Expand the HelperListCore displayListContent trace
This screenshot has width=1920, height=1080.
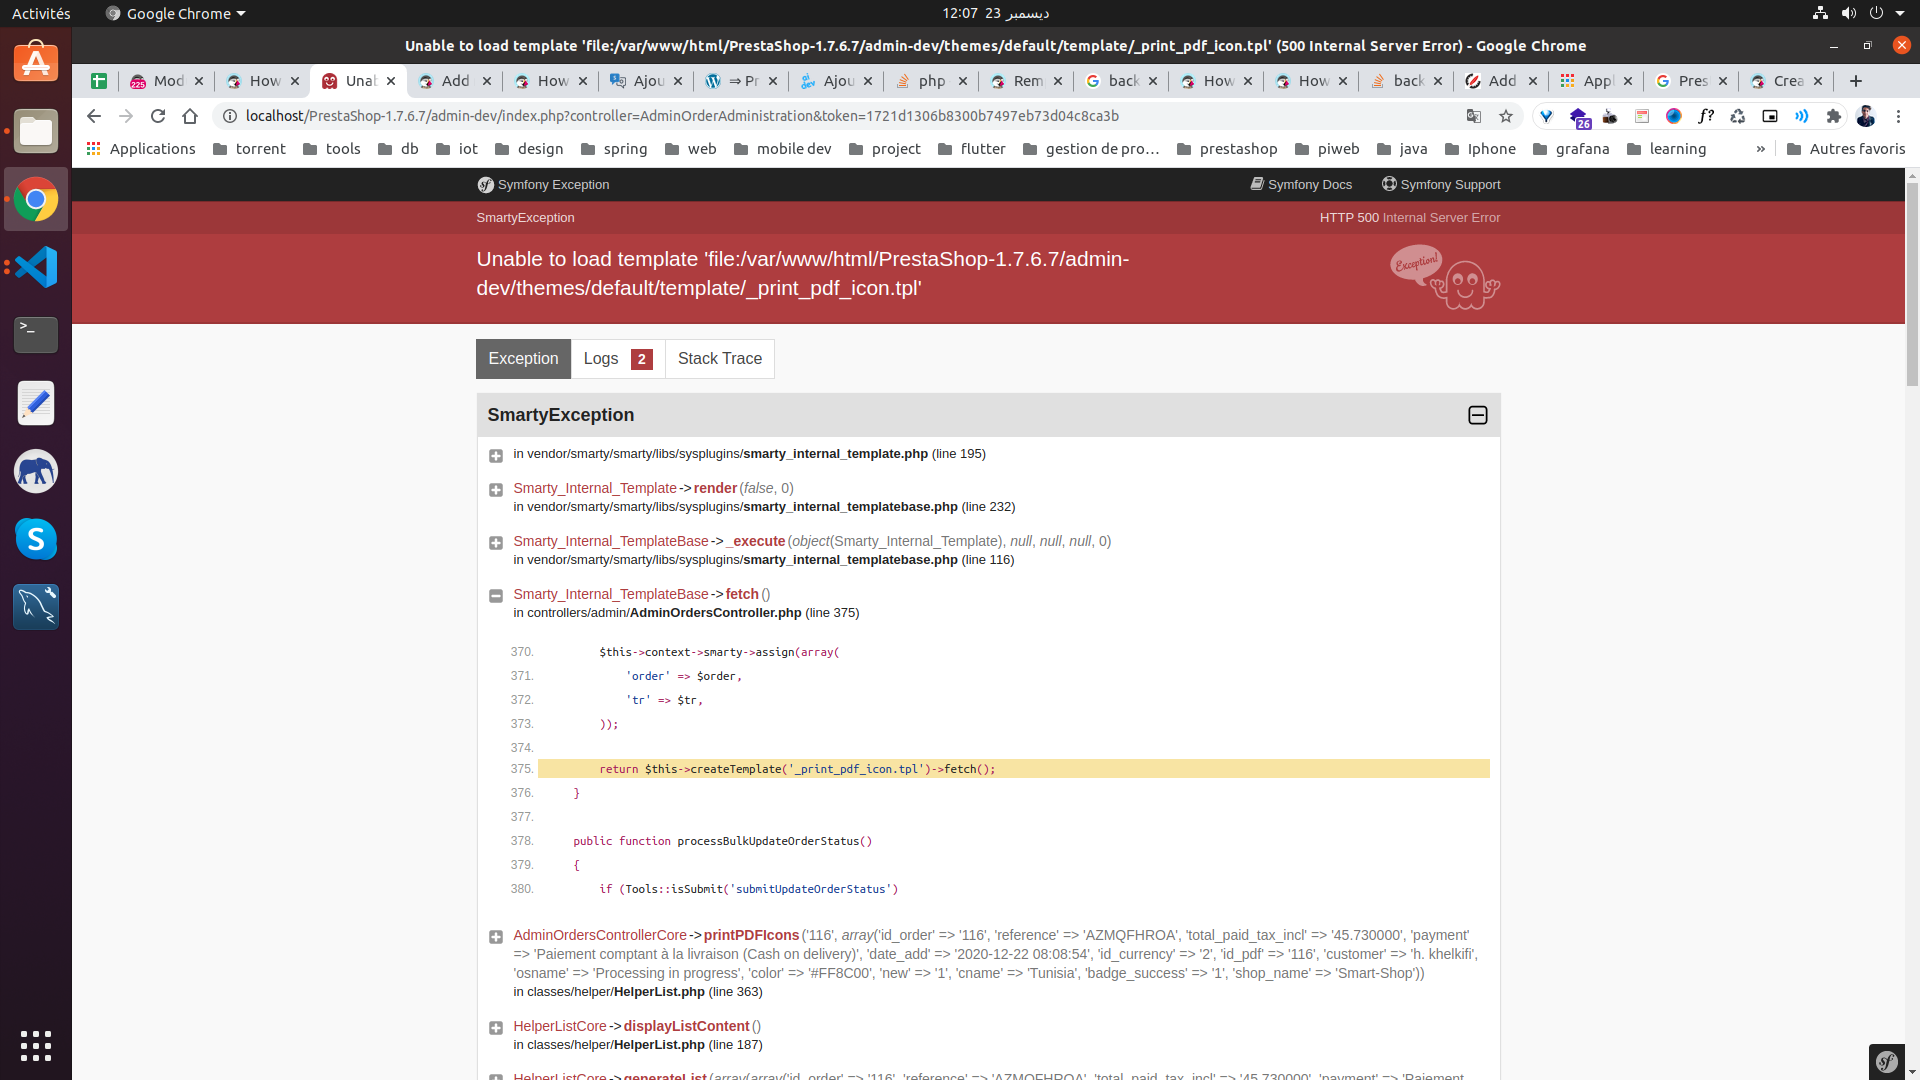495,1028
